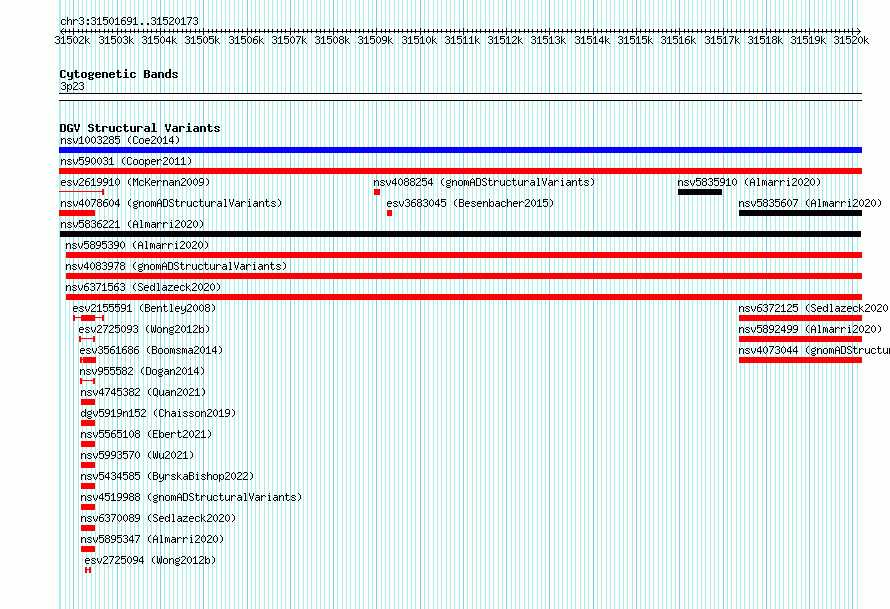Select the small red nsv4088254 glyph
890x609 pixels.
point(377,192)
